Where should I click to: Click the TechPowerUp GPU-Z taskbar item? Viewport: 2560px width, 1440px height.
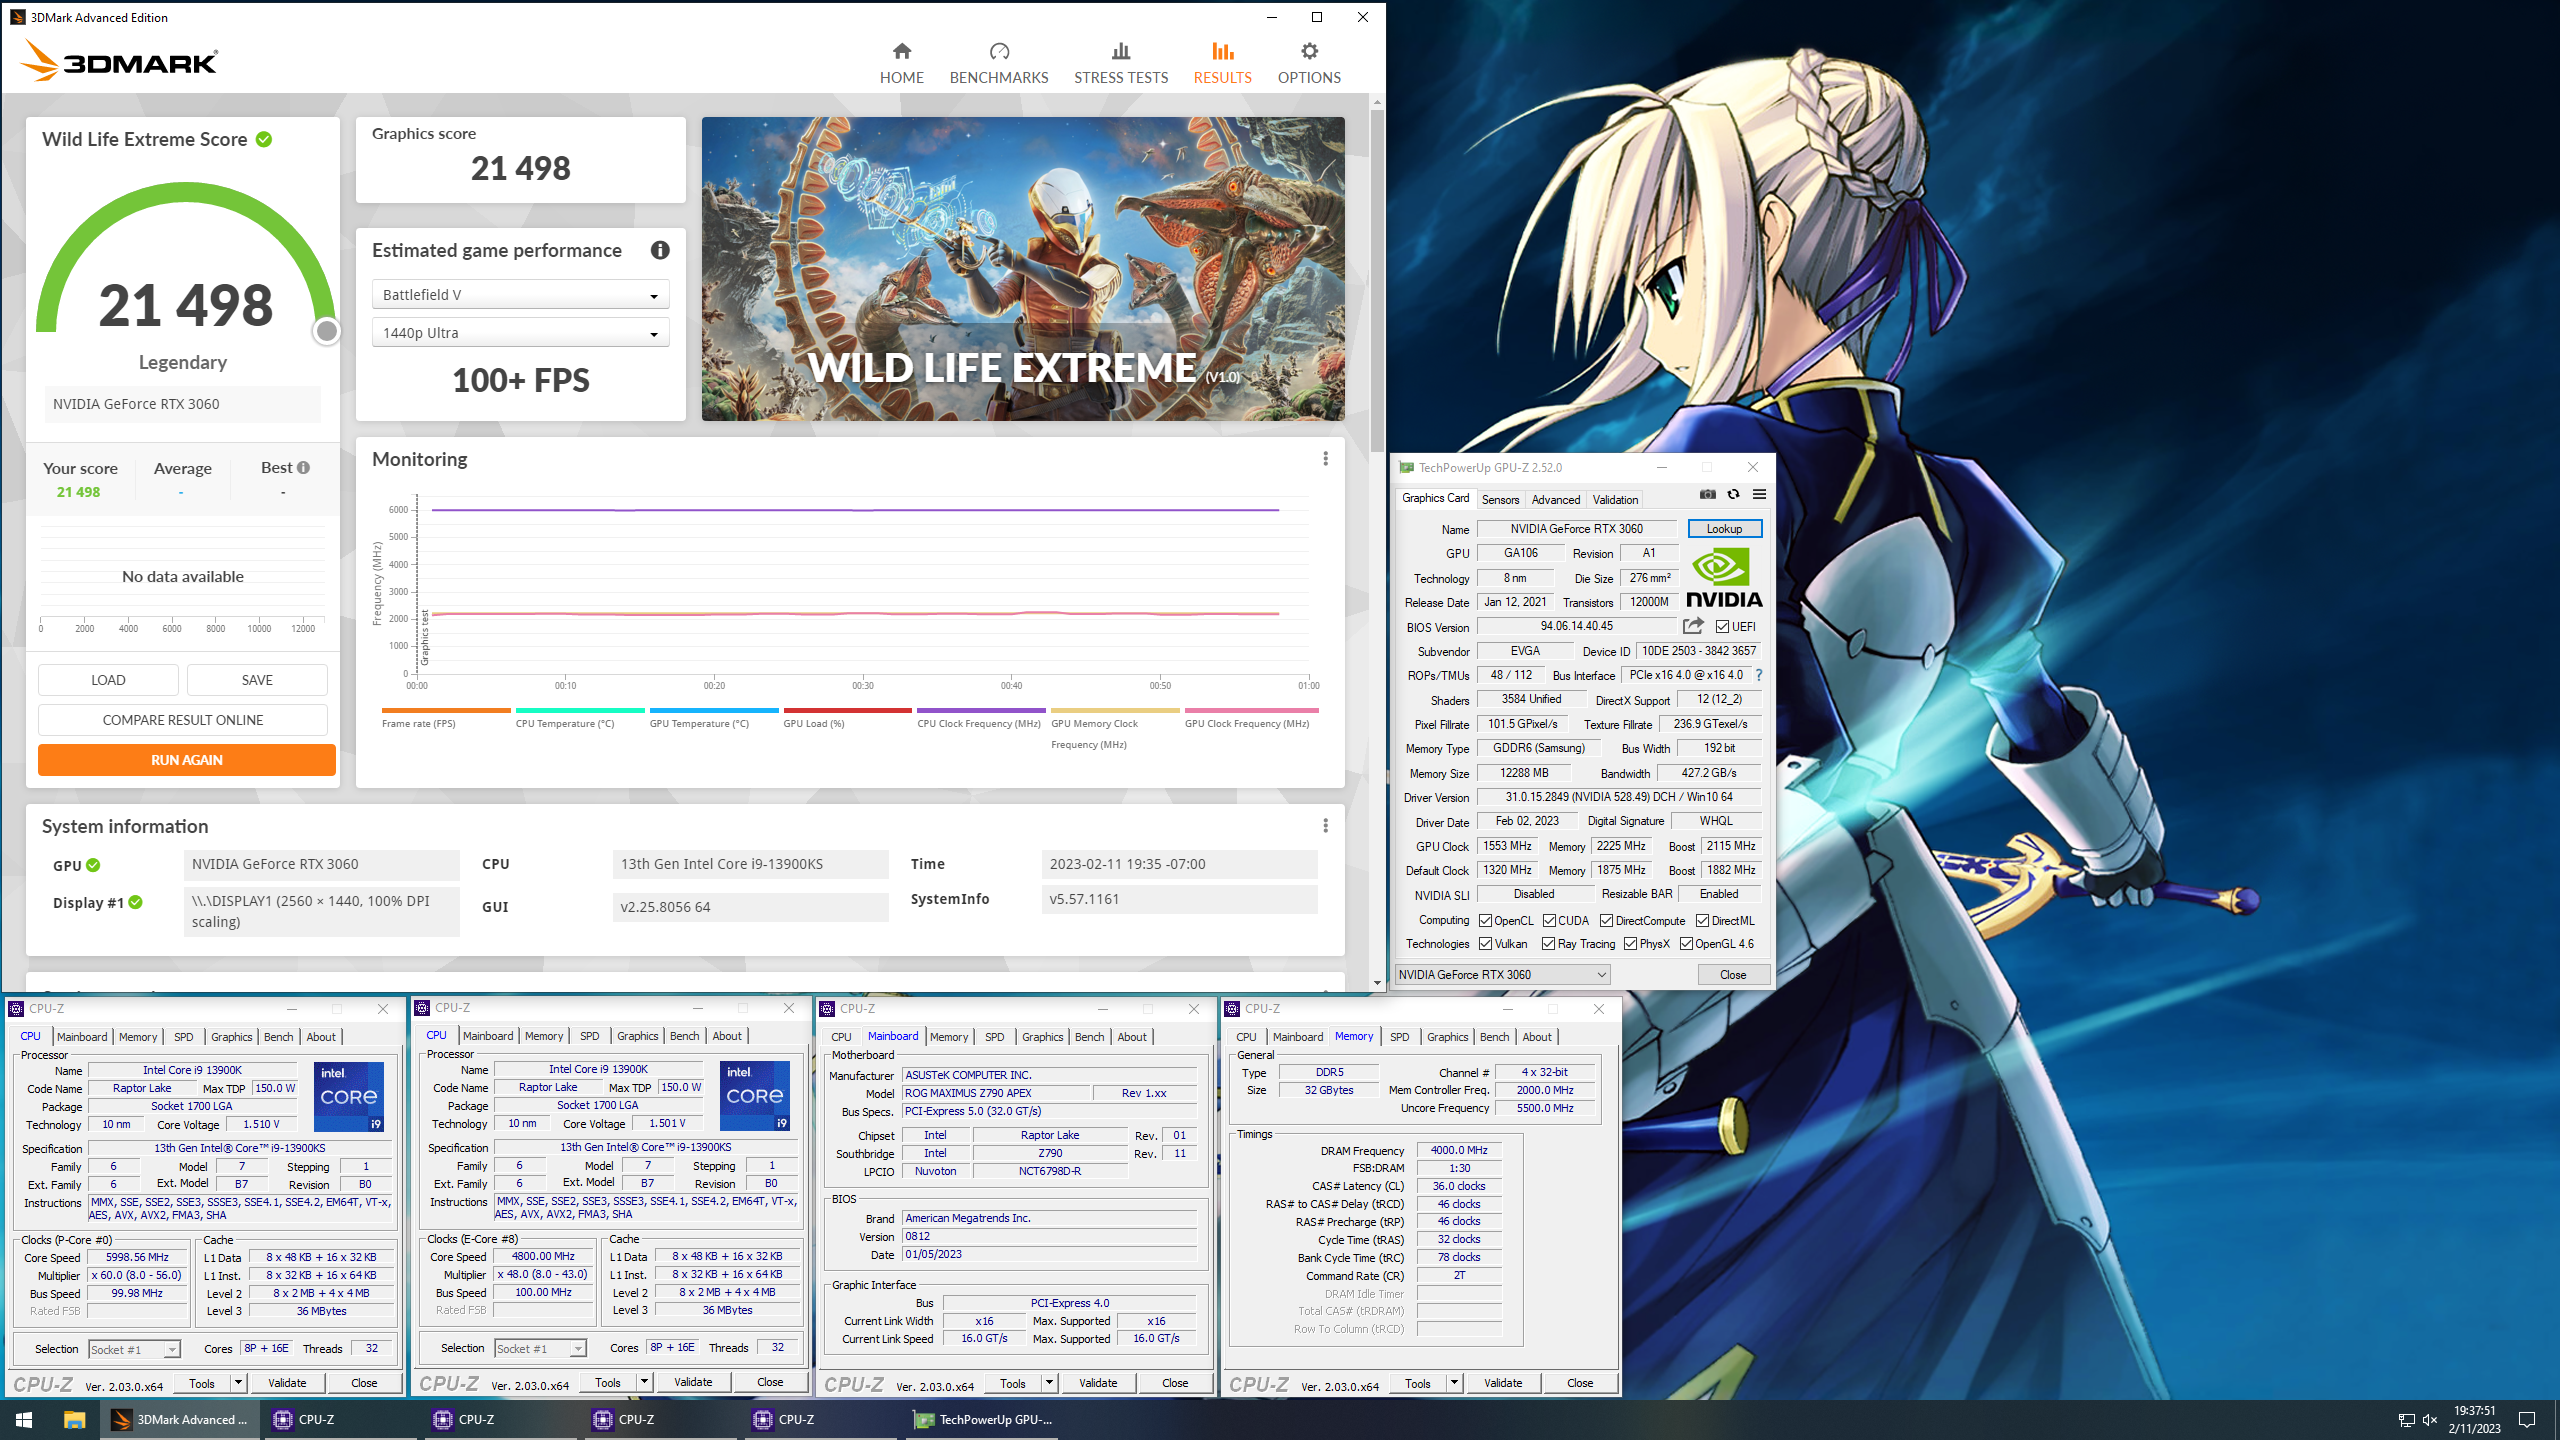pyautogui.click(x=985, y=1420)
